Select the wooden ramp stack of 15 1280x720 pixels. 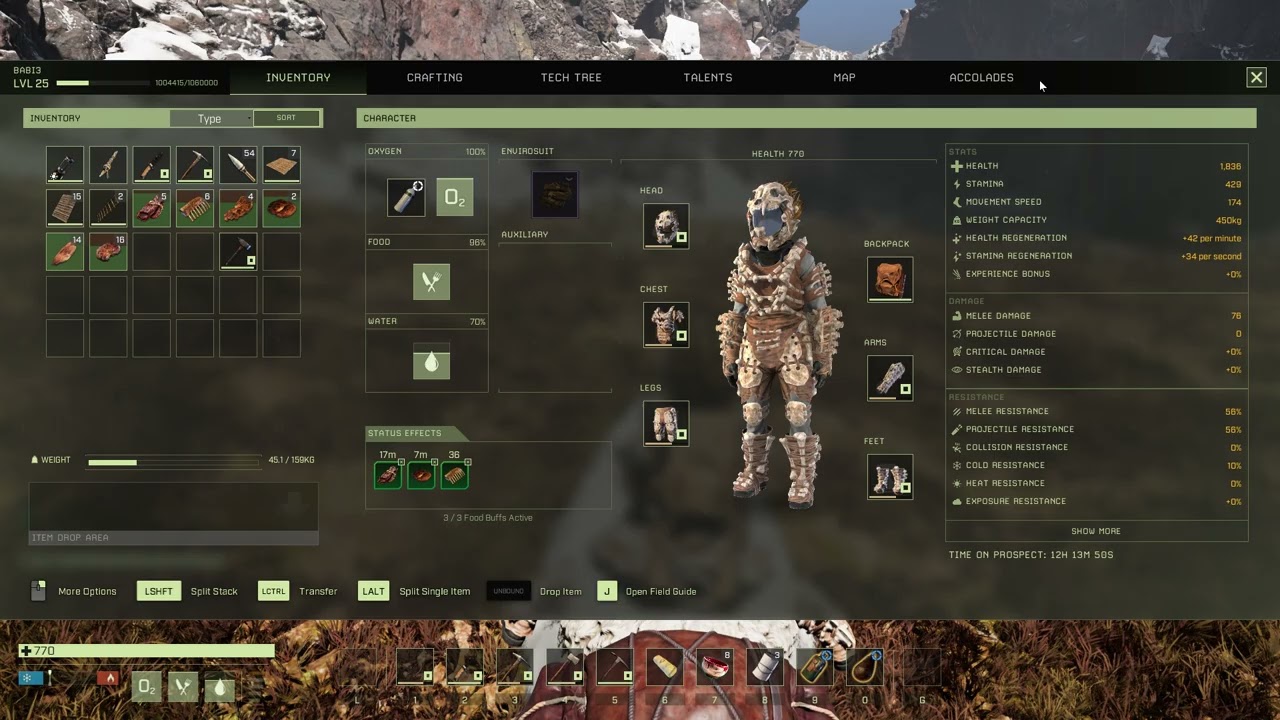[x=65, y=208]
